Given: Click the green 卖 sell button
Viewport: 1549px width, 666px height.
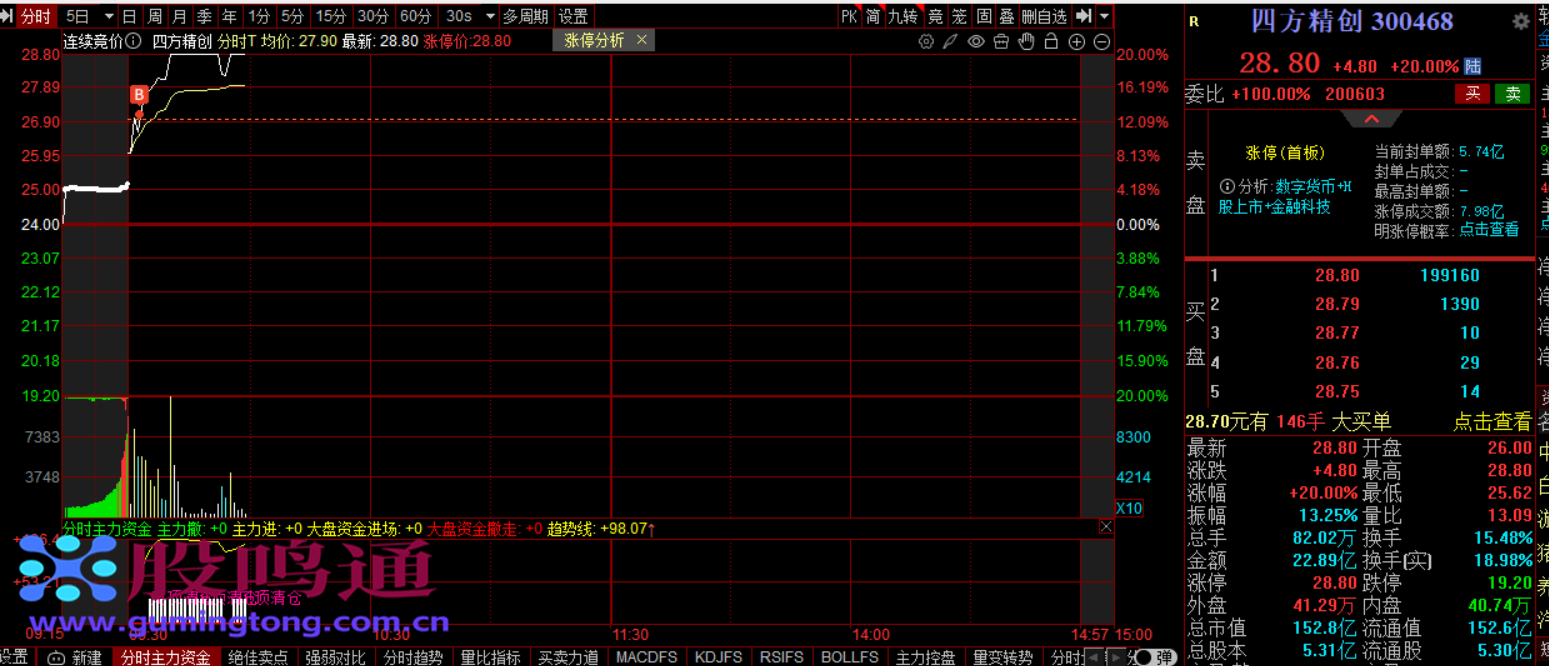Looking at the screenshot, I should 1513,94.
